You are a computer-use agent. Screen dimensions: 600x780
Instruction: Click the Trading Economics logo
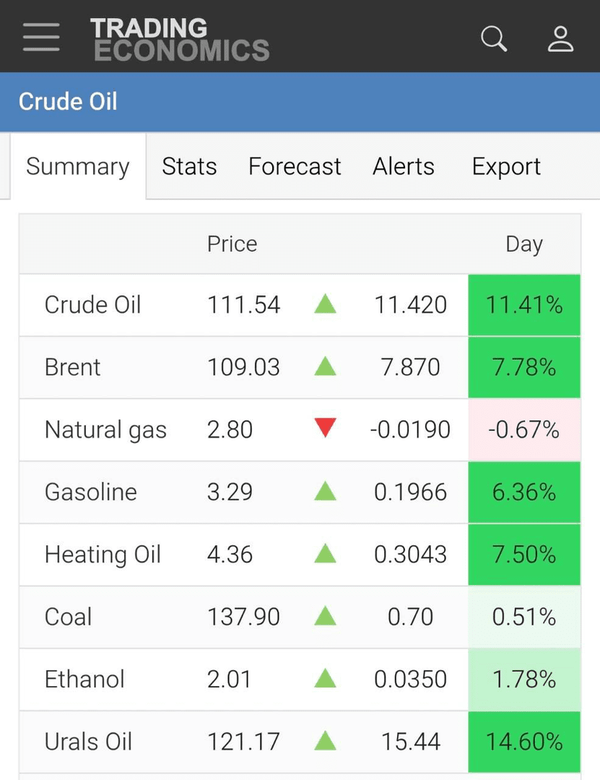point(180,38)
